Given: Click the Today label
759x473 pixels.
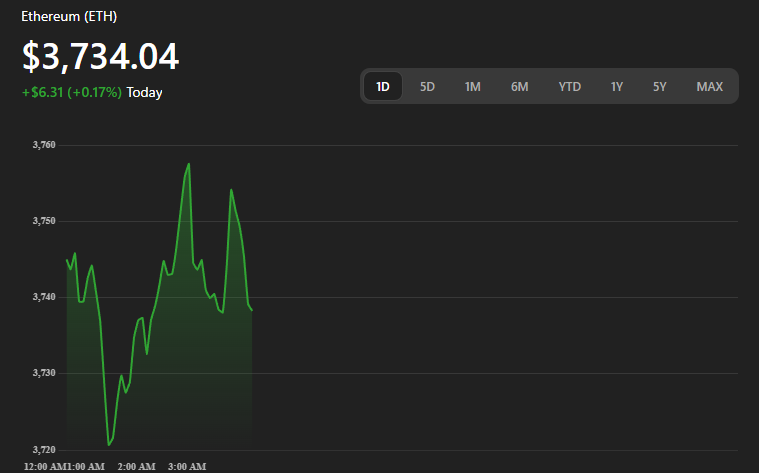Looking at the screenshot, I should (144, 92).
